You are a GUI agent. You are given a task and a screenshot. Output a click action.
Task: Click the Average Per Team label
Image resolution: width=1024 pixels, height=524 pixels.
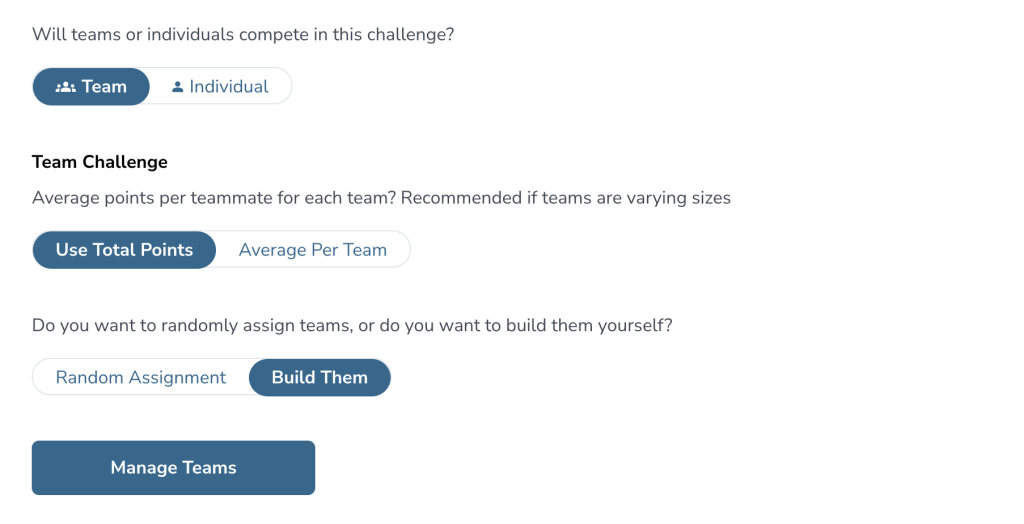click(312, 250)
